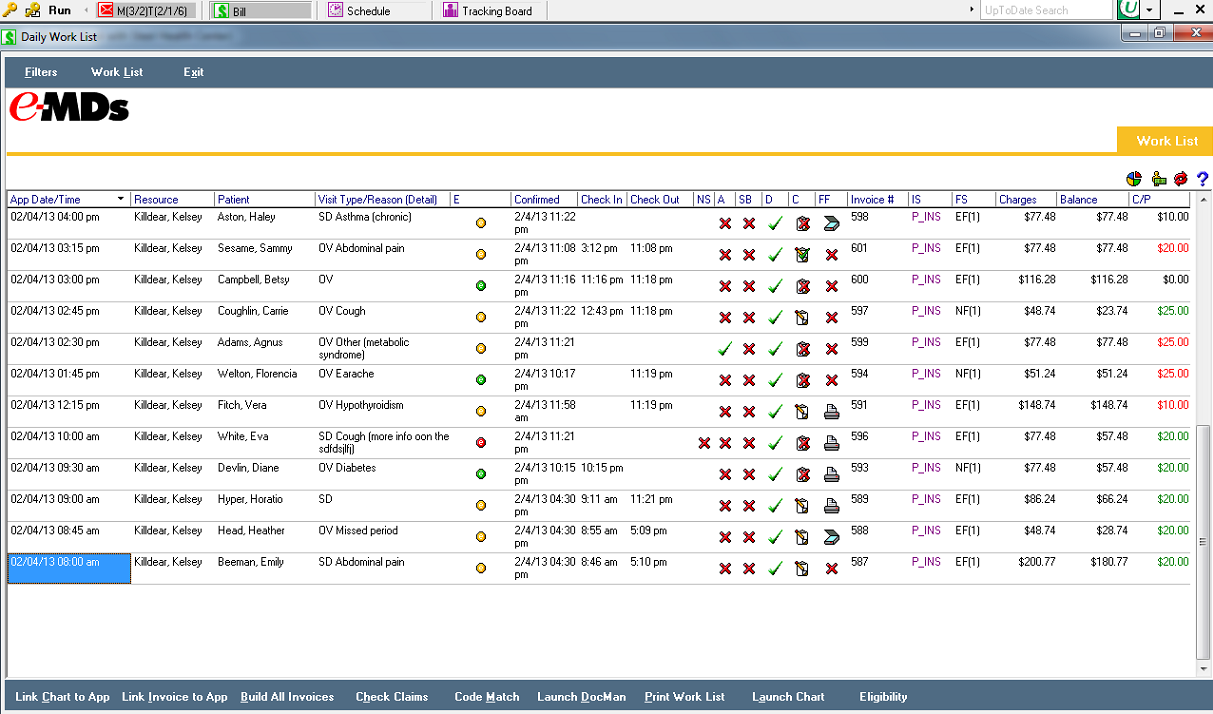Viewport: 1213px width, 714px height.
Task: Toggle the SB column X for Head, Heather
Action: click(x=749, y=538)
